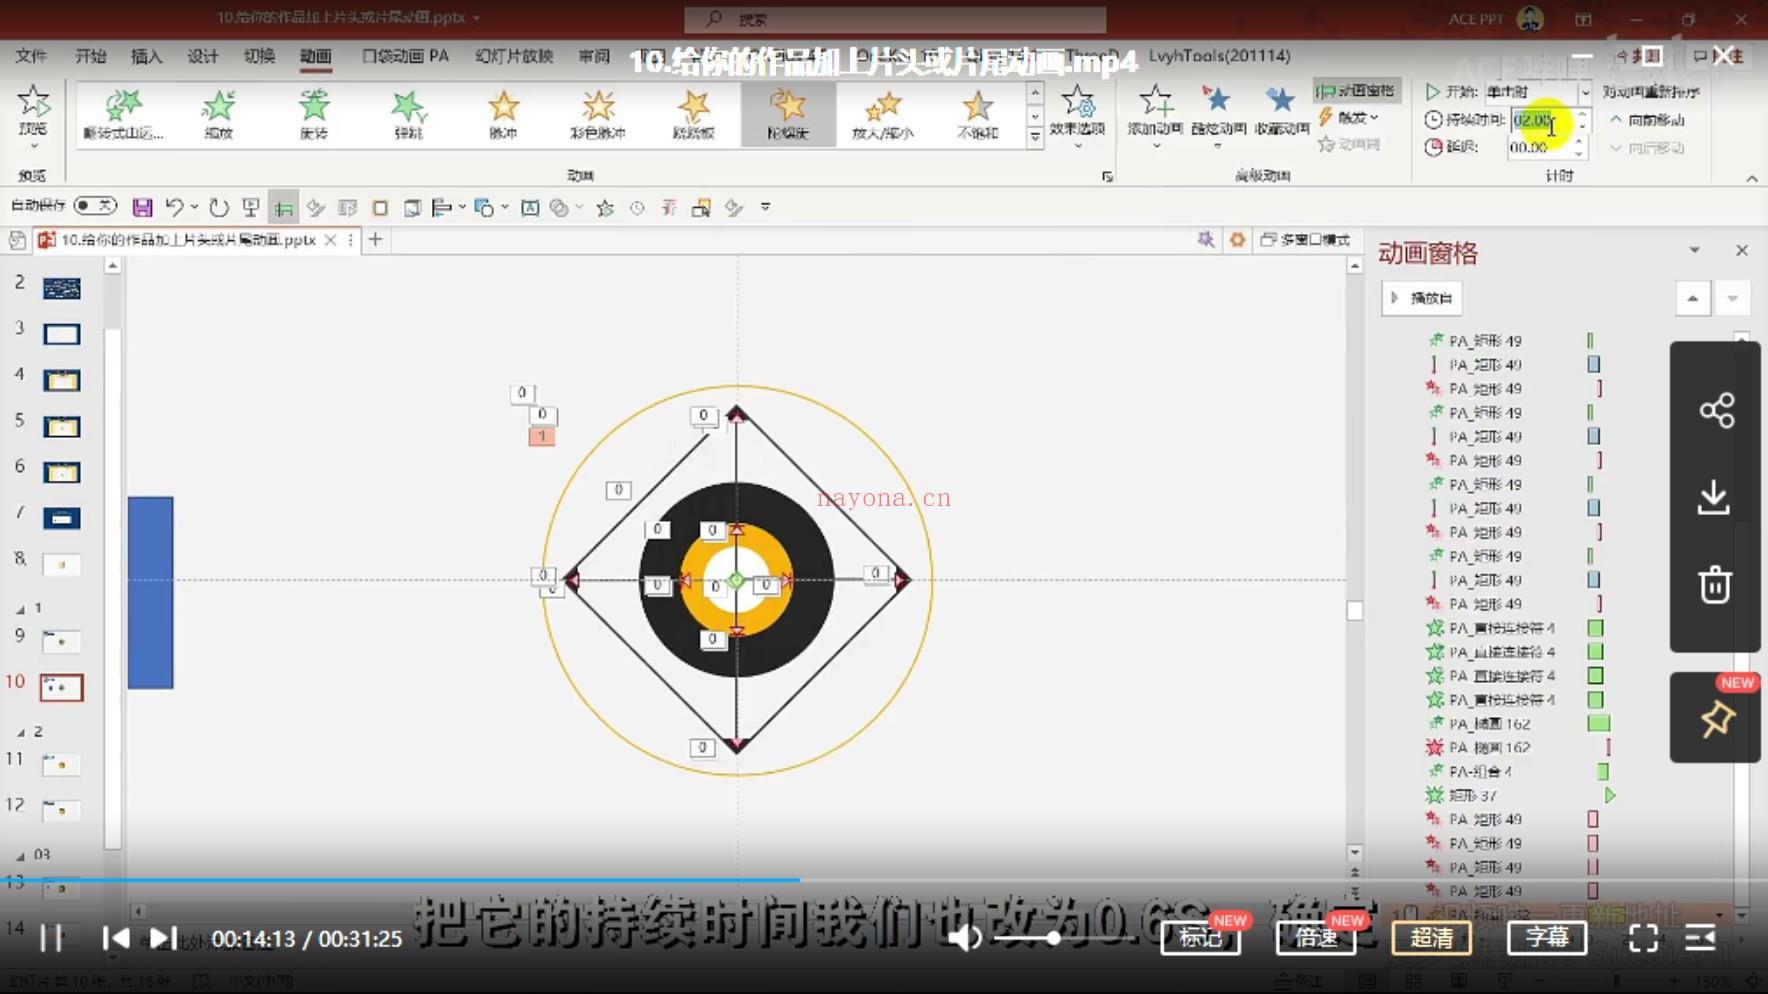Undo the last action
The image size is (1768, 994).
tap(174, 207)
